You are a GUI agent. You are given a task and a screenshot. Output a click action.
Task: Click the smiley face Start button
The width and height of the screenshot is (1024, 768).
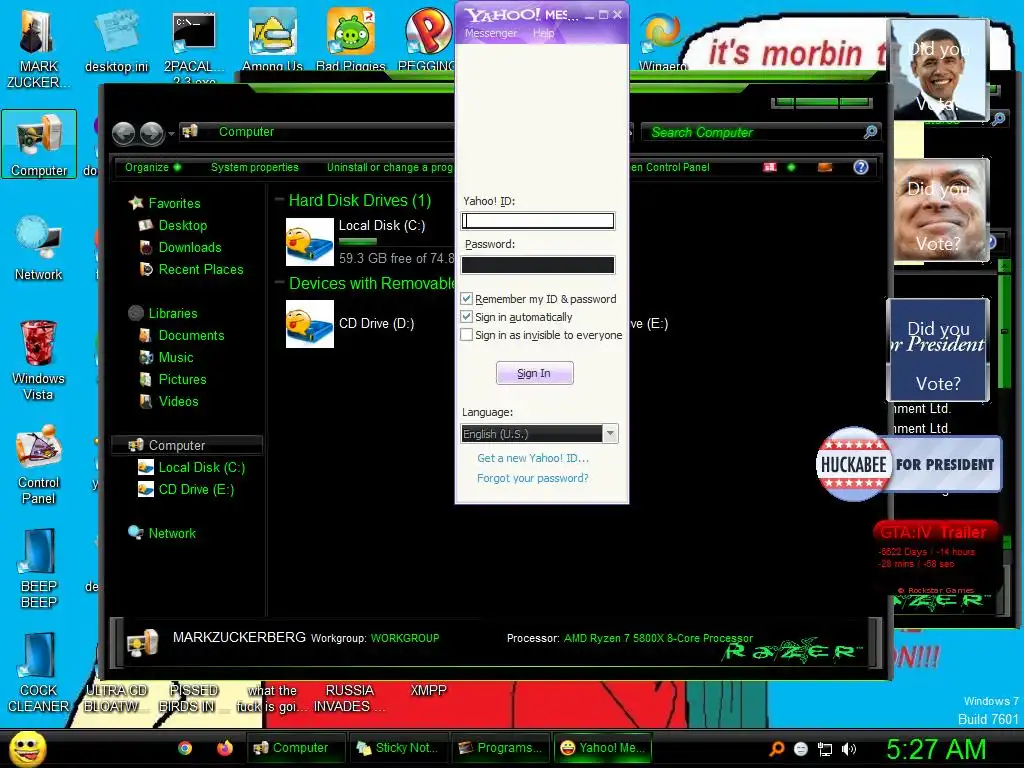coord(27,748)
